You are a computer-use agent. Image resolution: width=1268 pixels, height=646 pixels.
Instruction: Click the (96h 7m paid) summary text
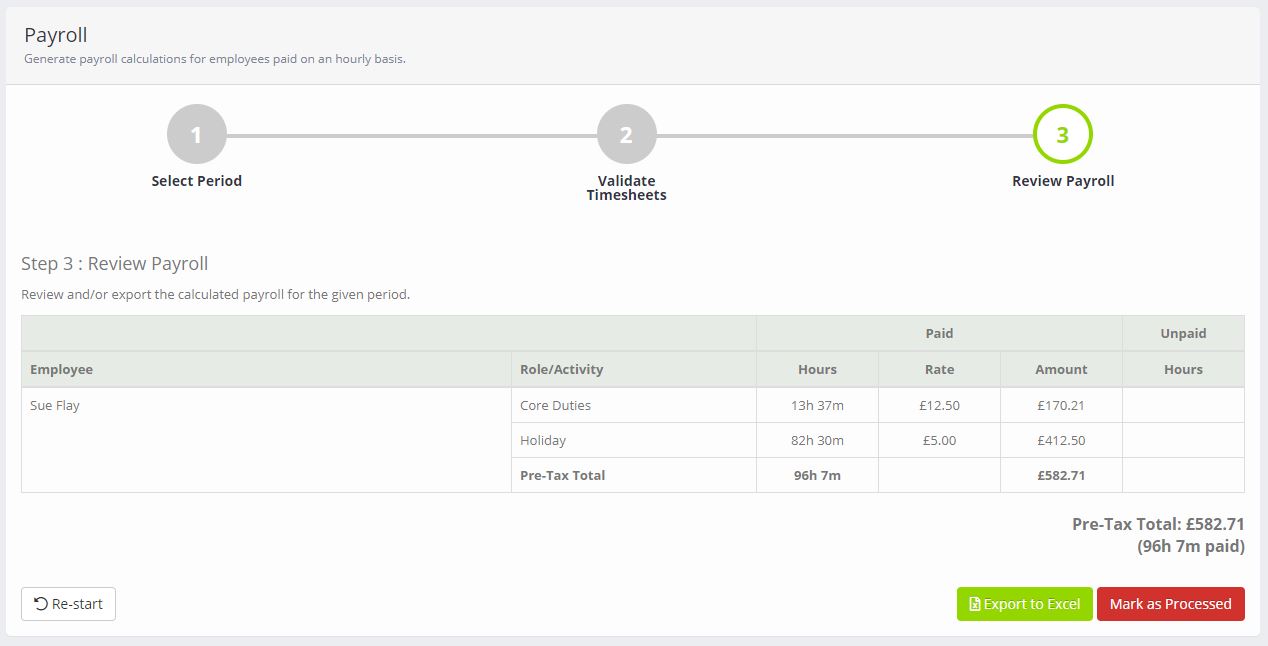point(1191,546)
